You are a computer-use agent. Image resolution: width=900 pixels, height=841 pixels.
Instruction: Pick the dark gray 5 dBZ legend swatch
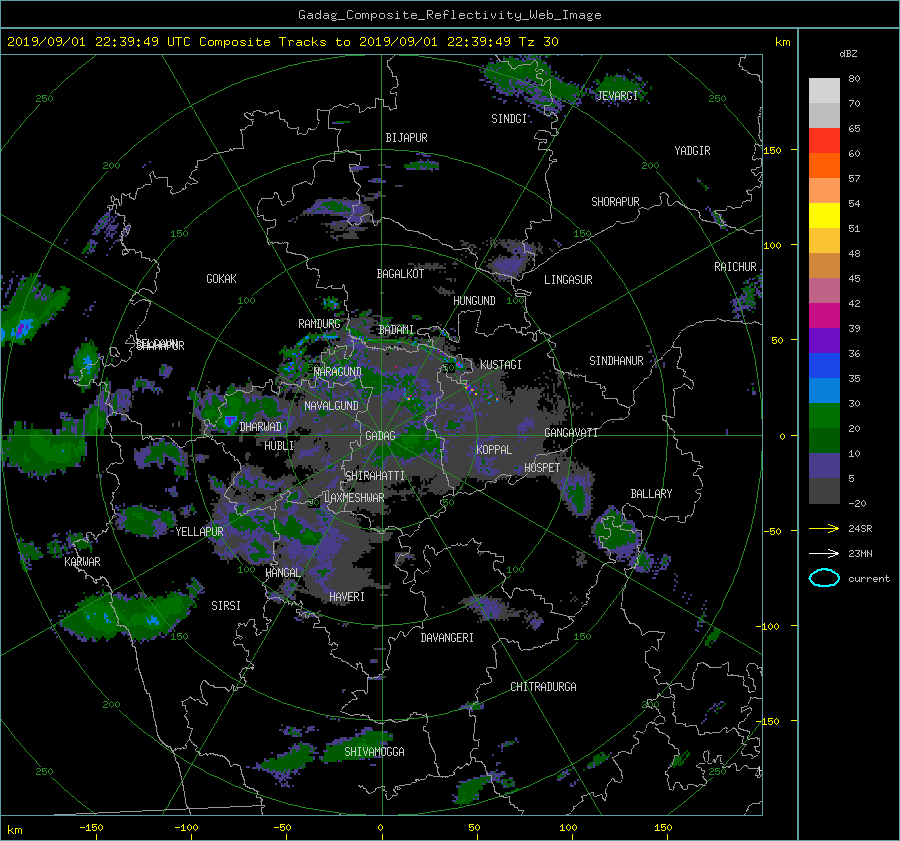tap(824, 490)
